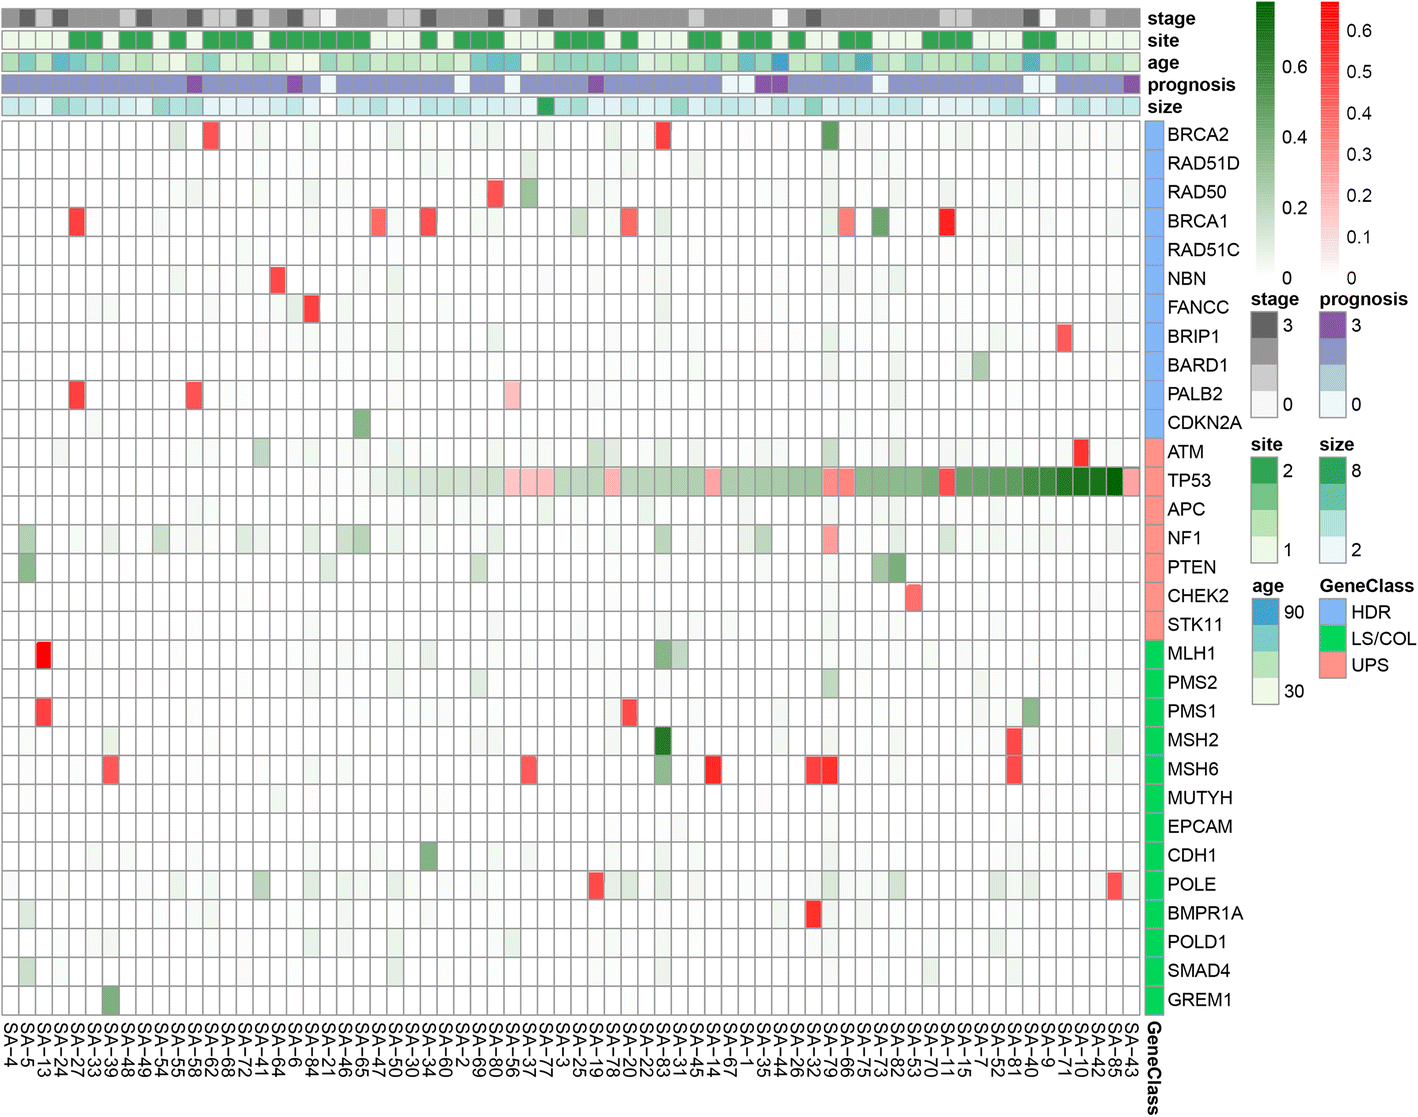
Task: Click the red FANCC cell for SA-84
Action: [x=311, y=308]
